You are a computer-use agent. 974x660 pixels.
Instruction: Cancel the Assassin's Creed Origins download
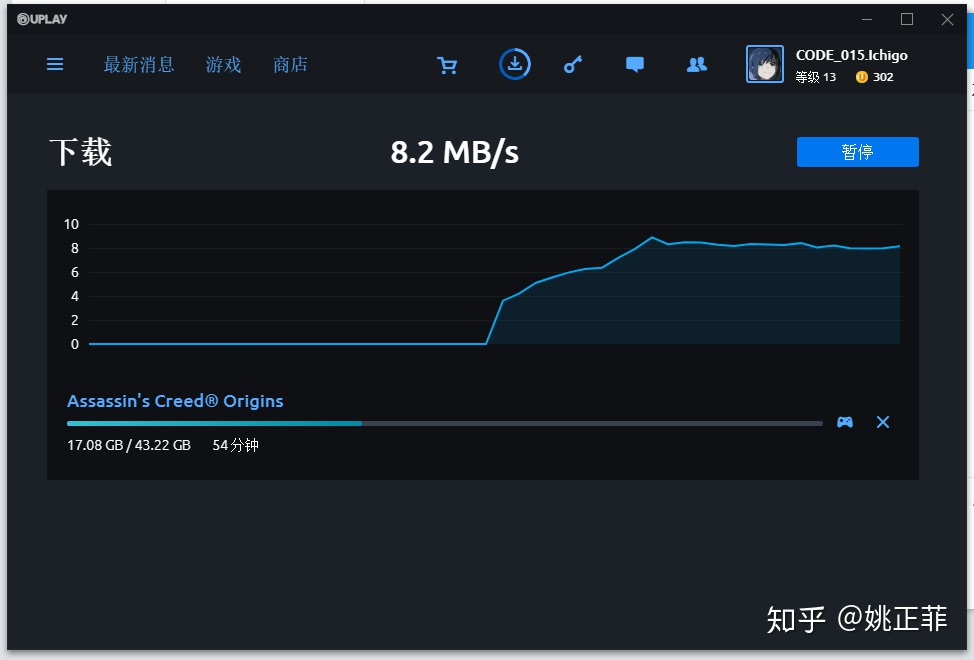coord(883,422)
